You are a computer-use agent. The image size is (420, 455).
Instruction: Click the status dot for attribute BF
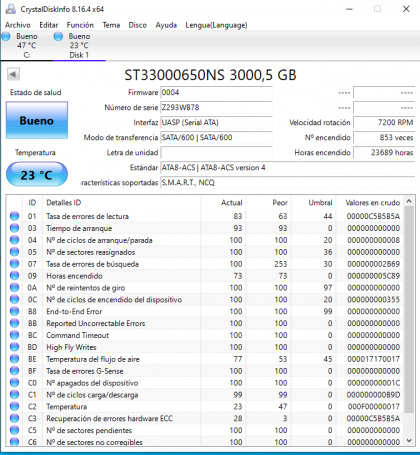(14, 371)
